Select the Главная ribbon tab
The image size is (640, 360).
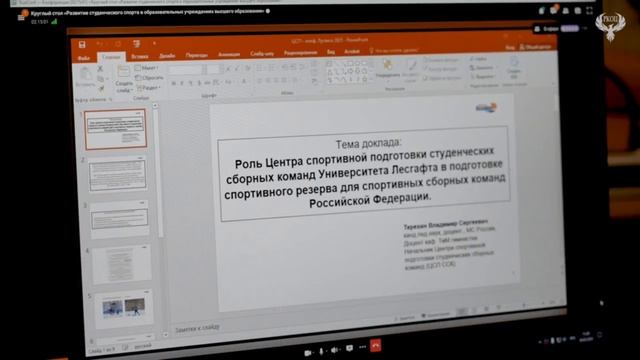pos(111,57)
